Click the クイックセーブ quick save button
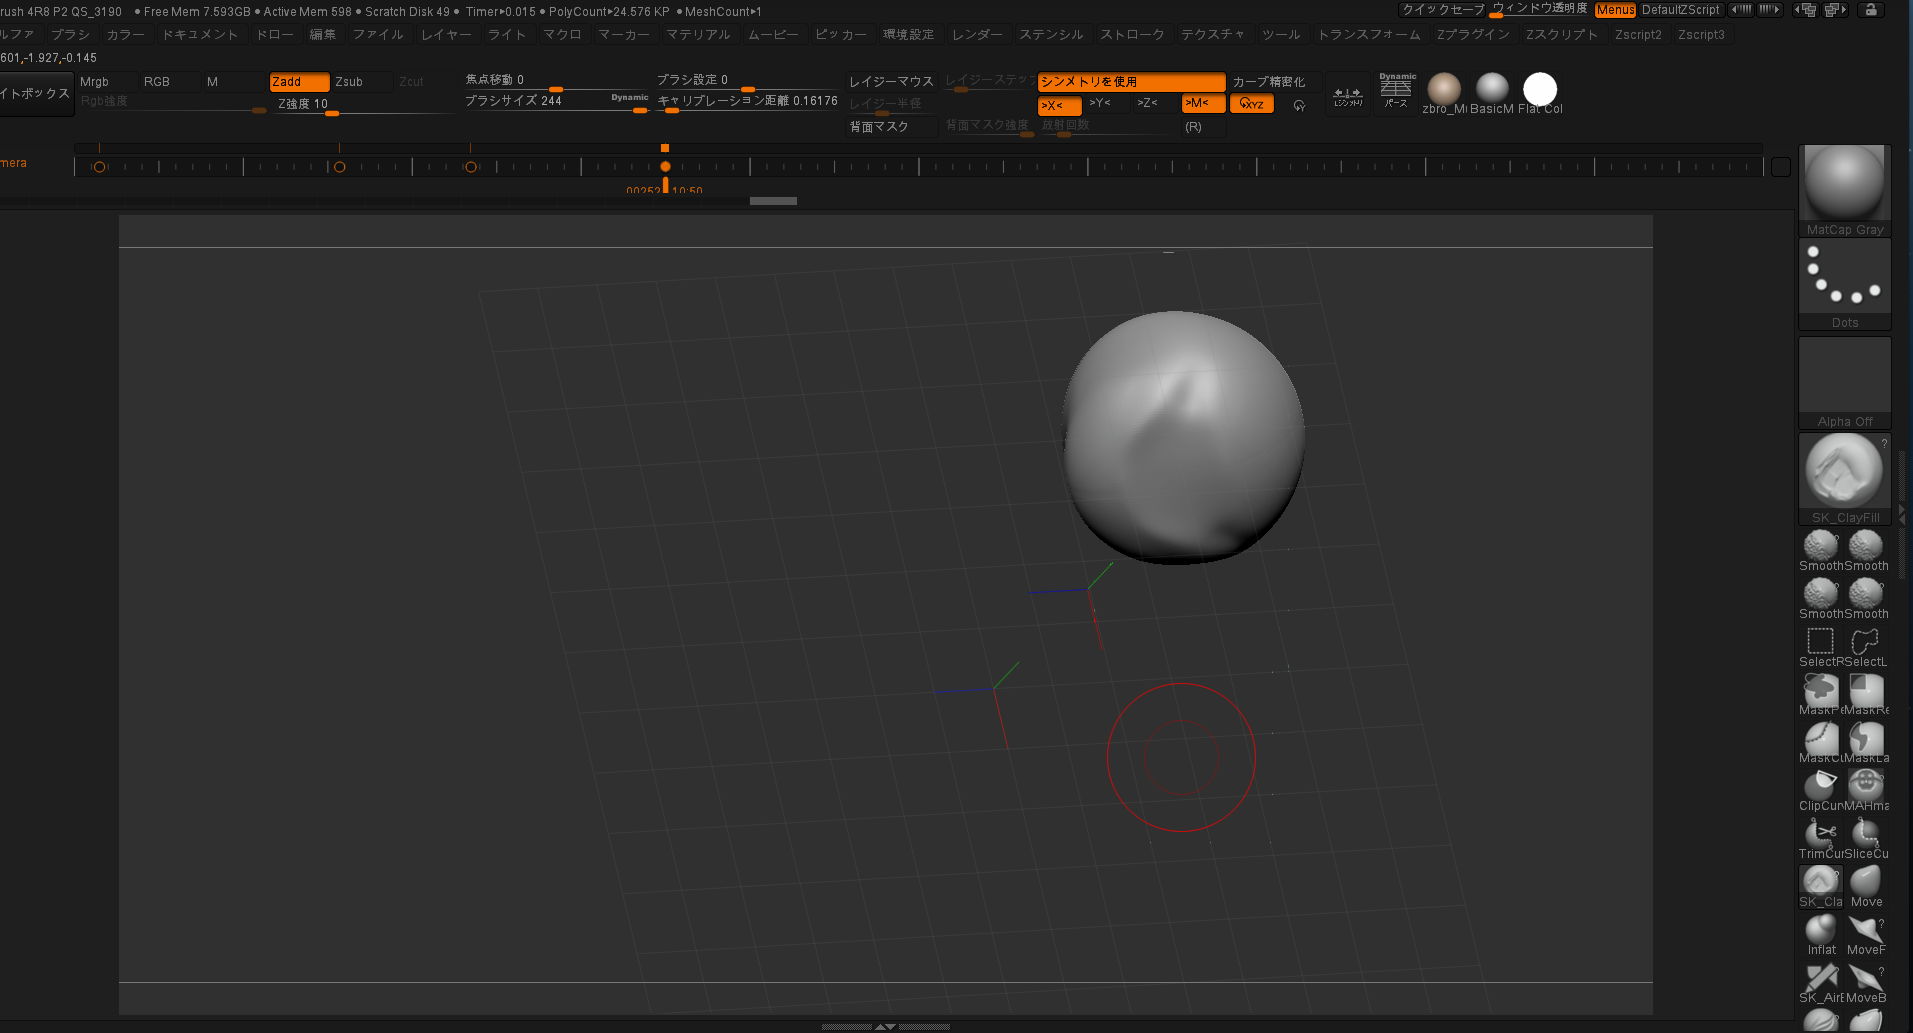 tap(1443, 10)
